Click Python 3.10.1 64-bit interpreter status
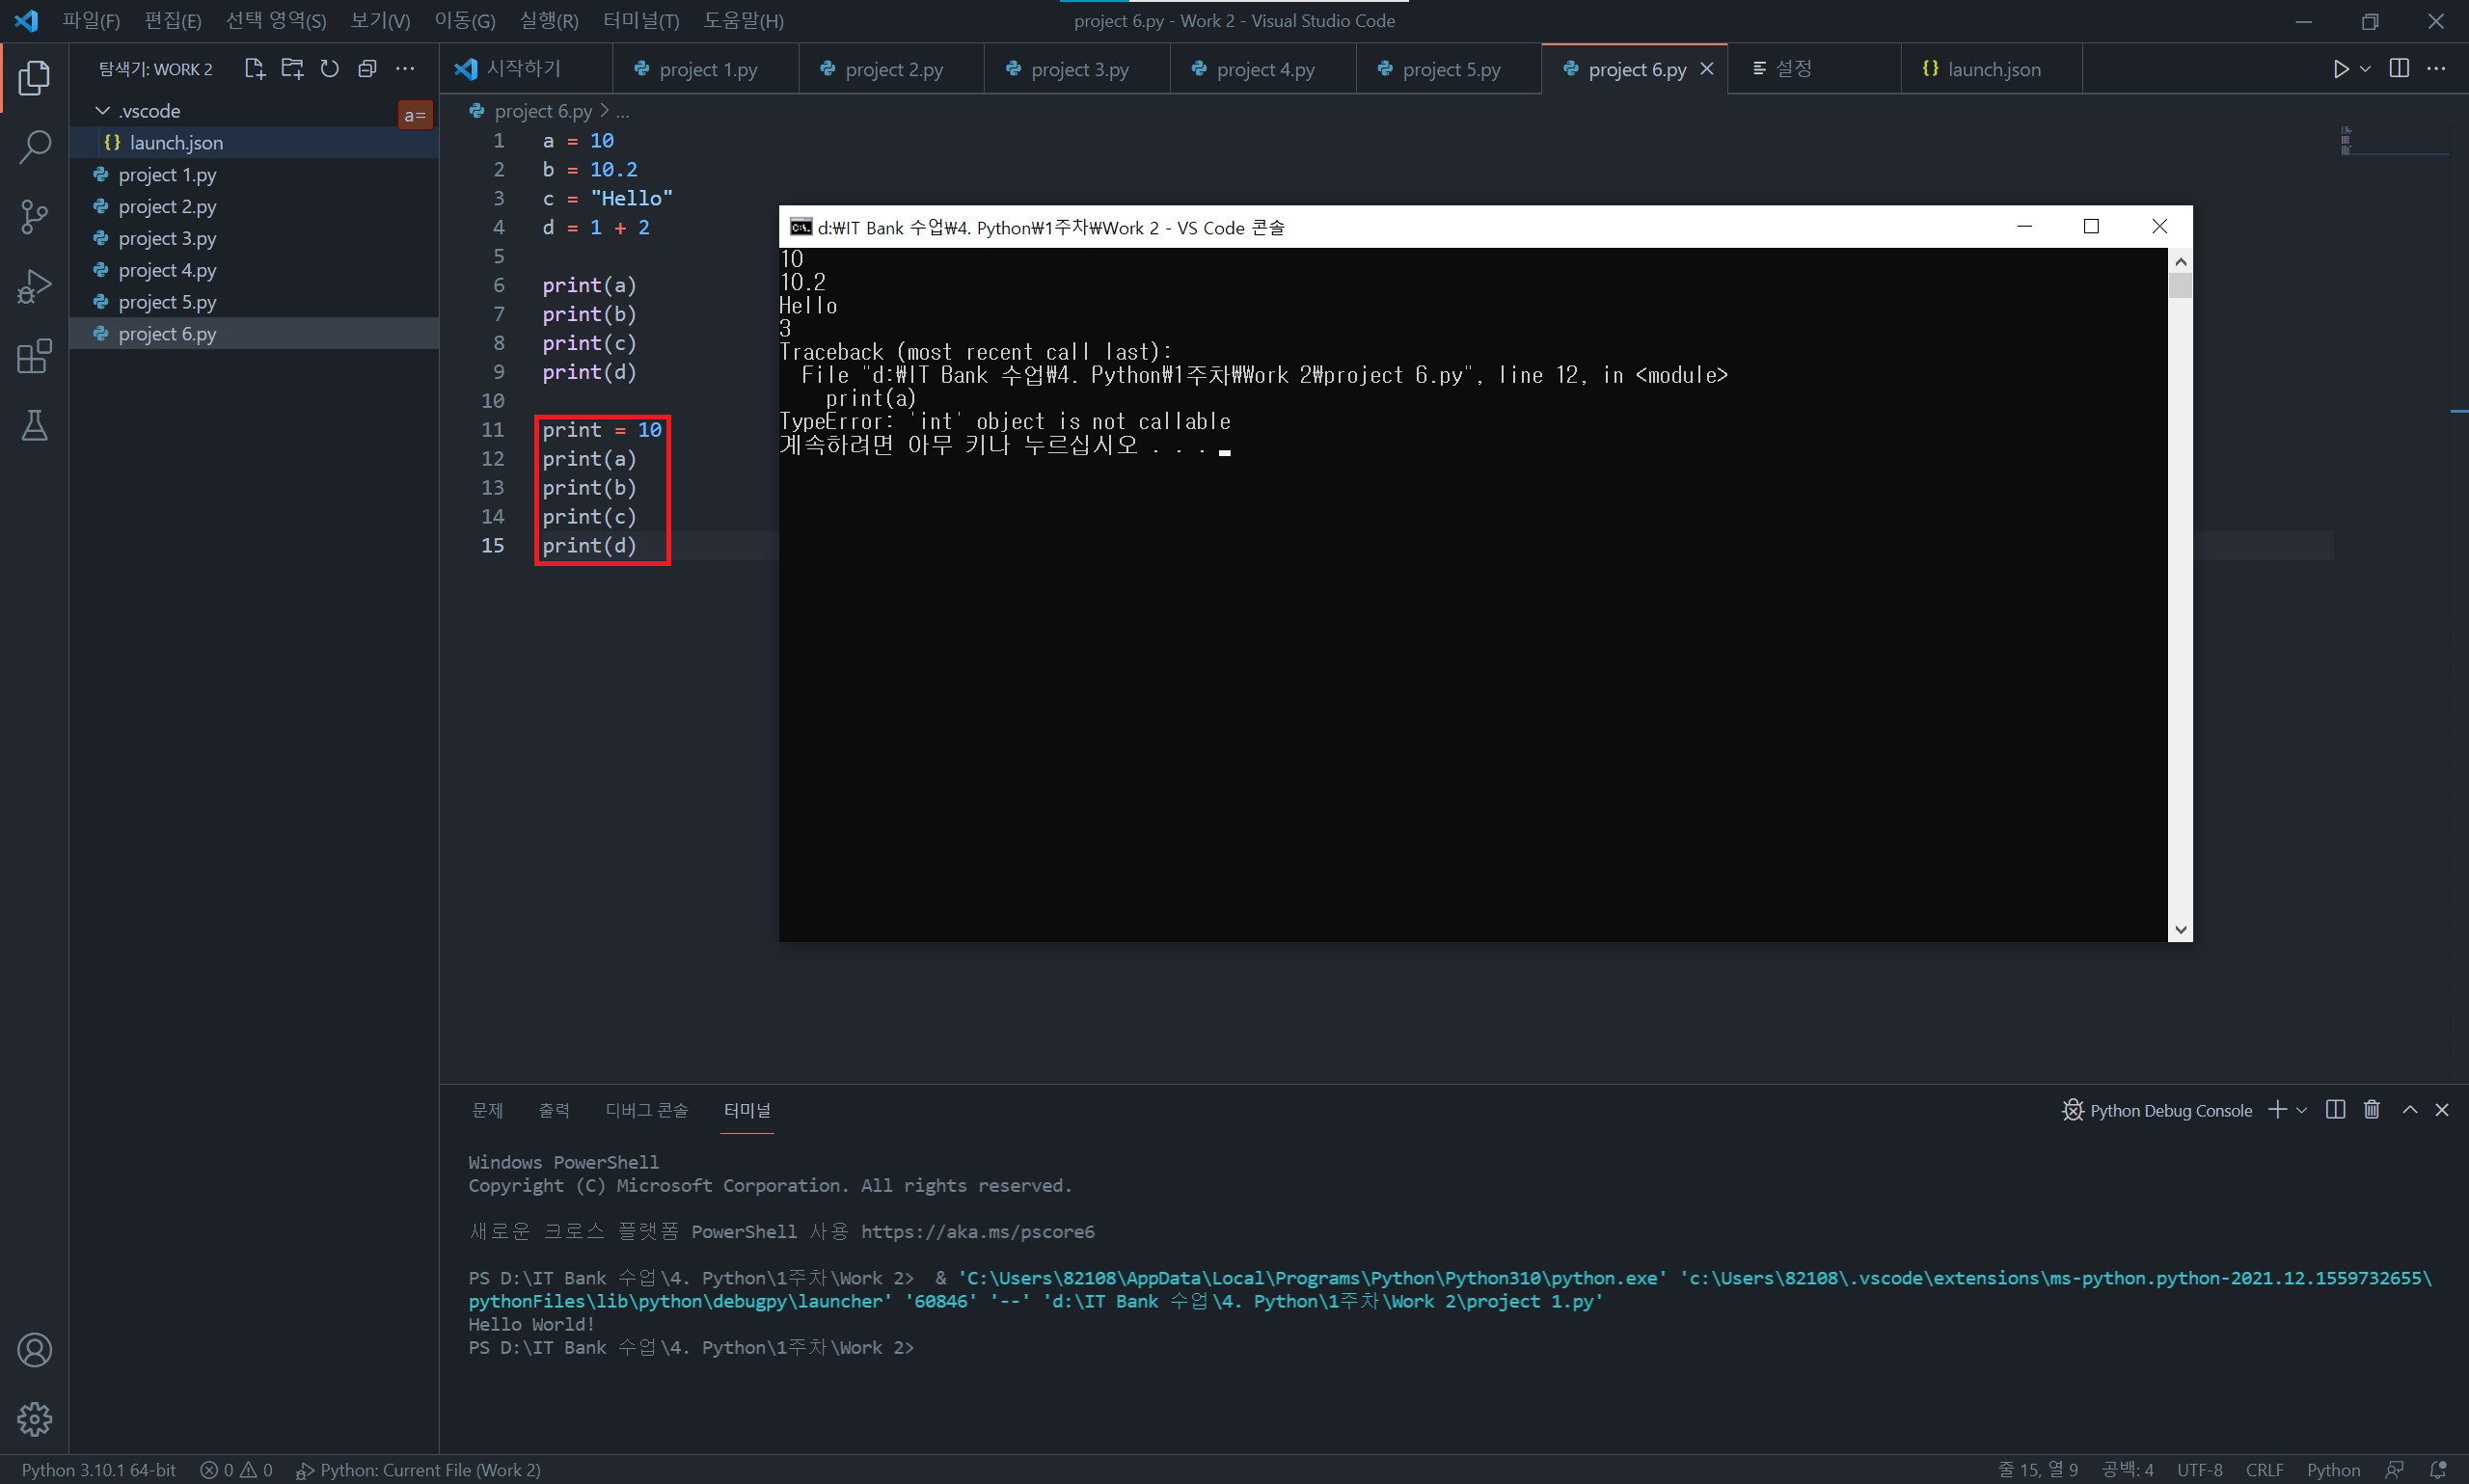 98,1469
